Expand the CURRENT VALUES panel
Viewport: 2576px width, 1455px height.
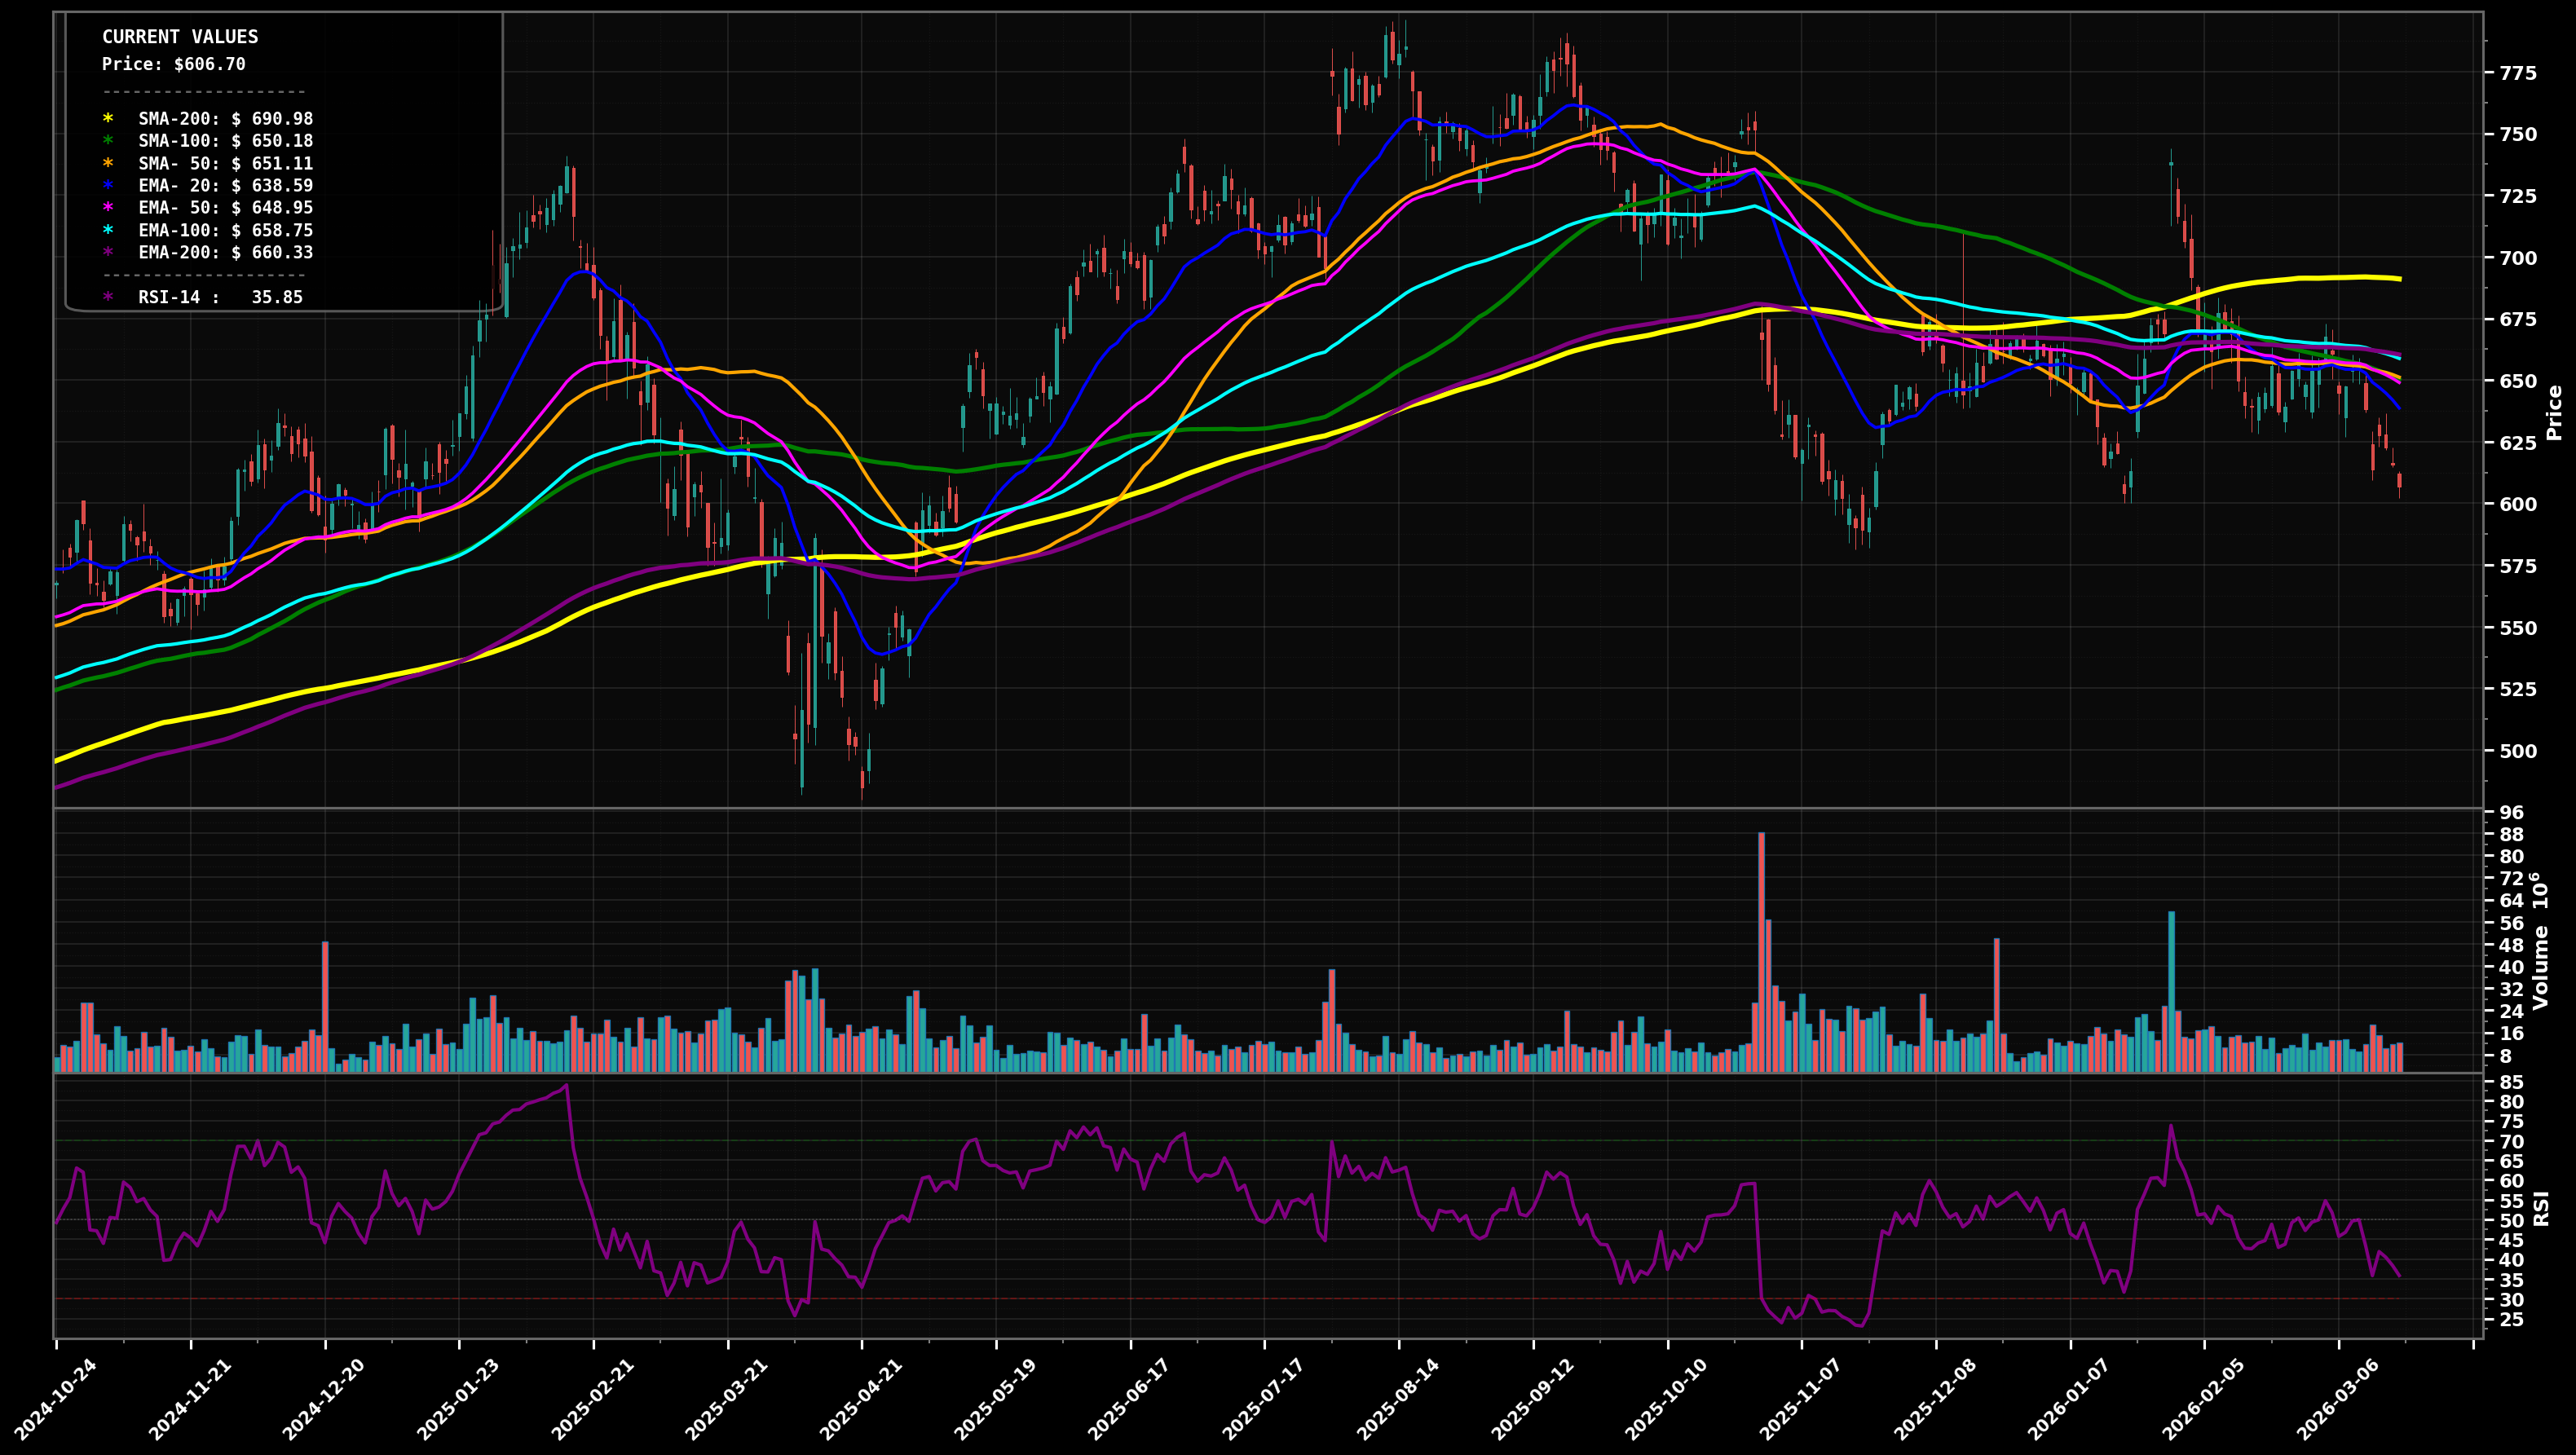[180, 37]
